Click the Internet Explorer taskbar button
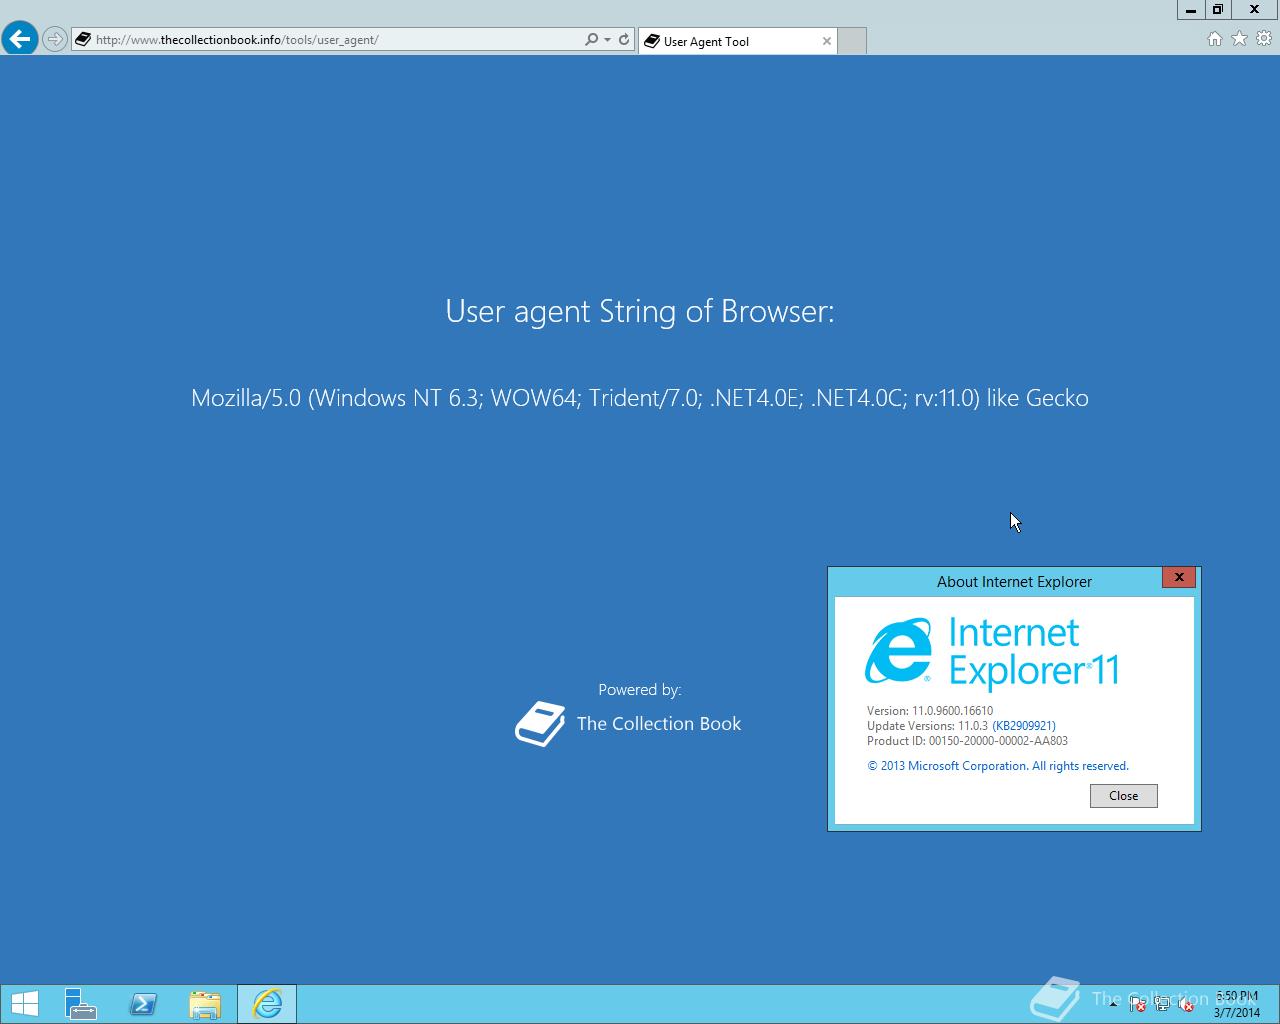This screenshot has height=1024, width=1280. click(267, 1004)
